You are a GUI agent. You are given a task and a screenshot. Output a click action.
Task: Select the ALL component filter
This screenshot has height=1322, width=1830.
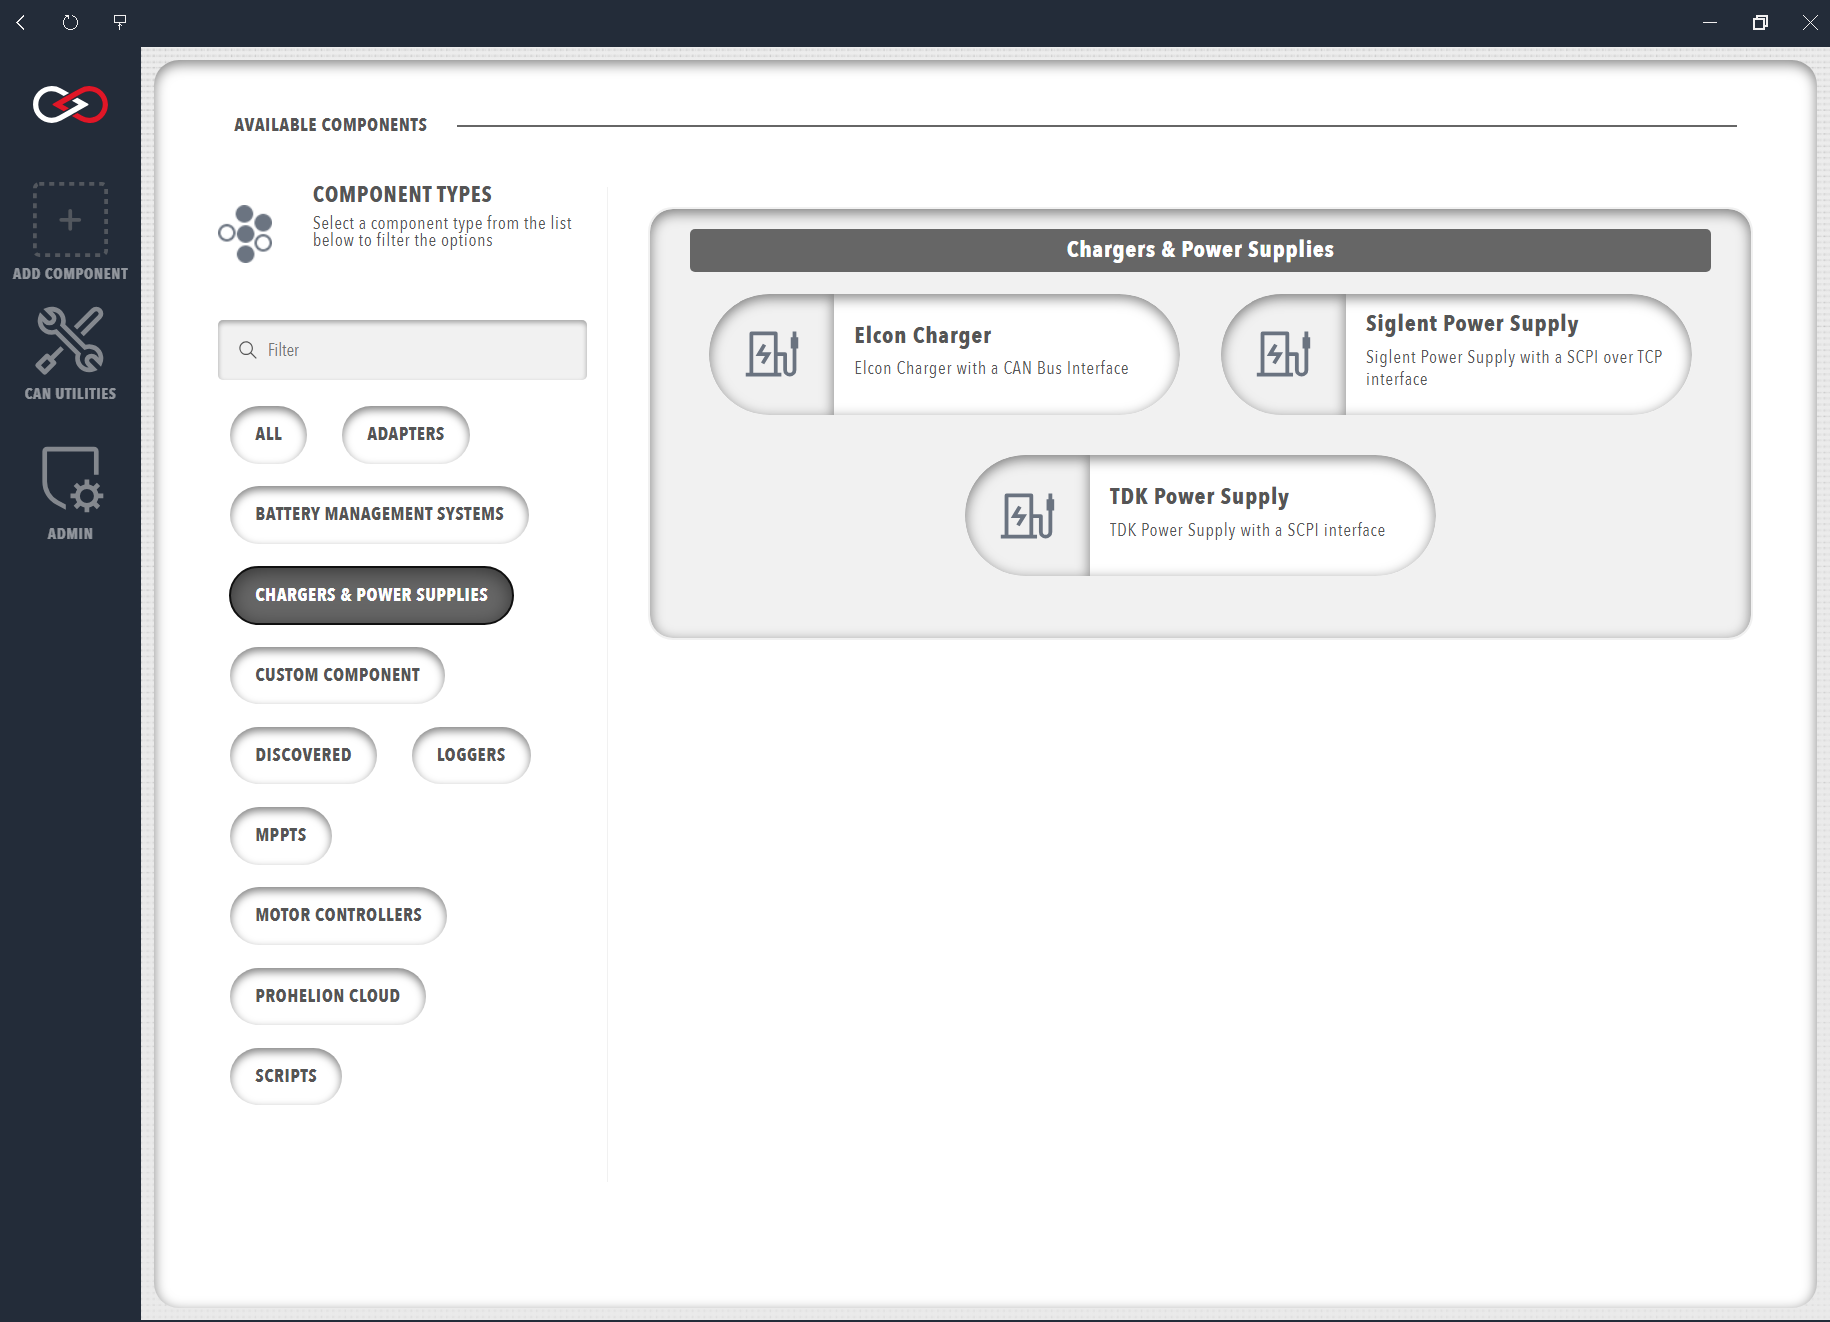268,434
